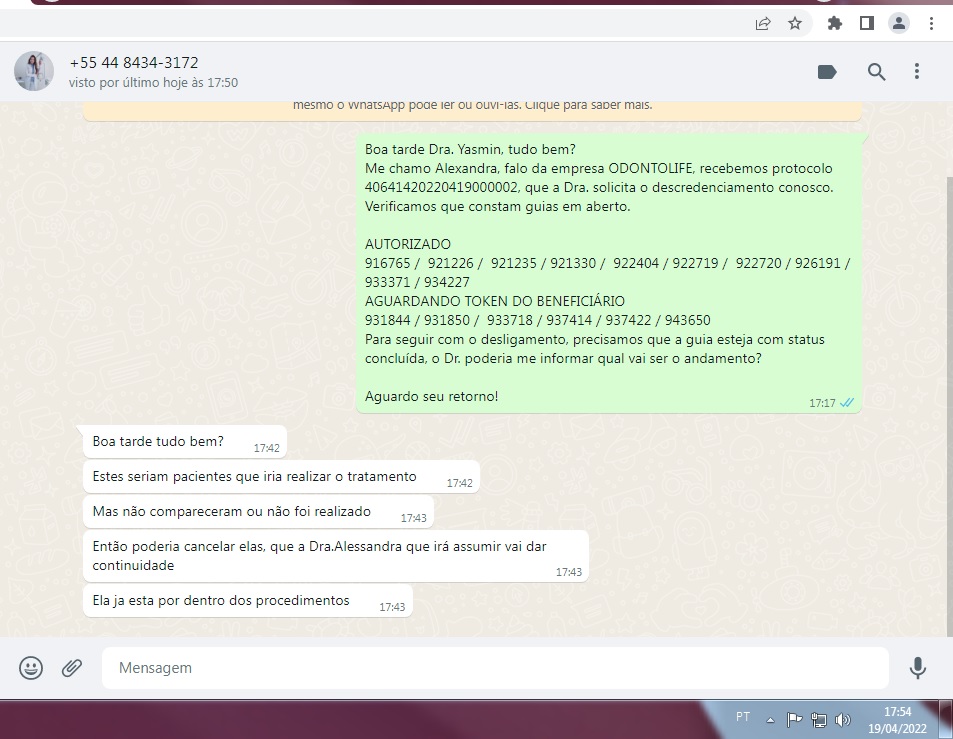Focus the Mensagem text field
Screen dimensions: 953x739
[495, 667]
